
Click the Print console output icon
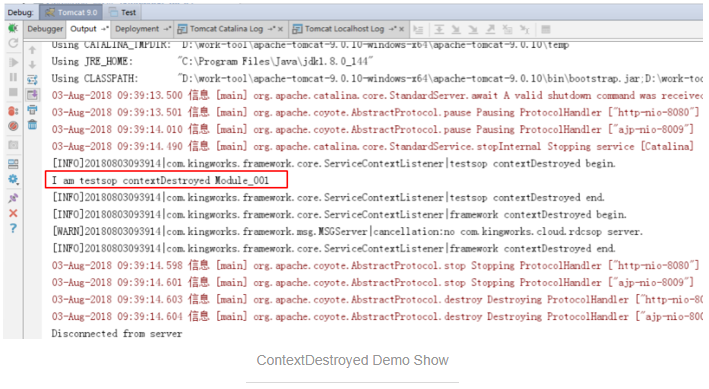pos(32,110)
